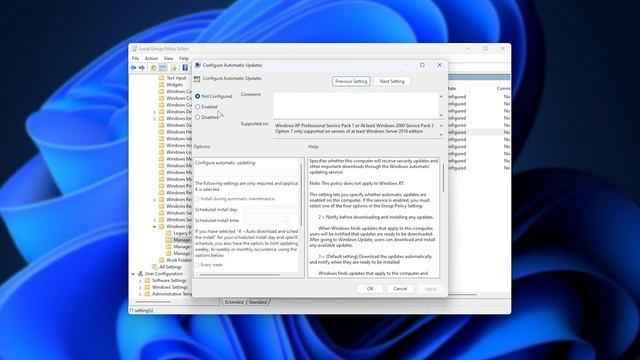This screenshot has height=360, width=640.
Task: Click the '11 setting(s)' status bar text
Action: [141, 311]
